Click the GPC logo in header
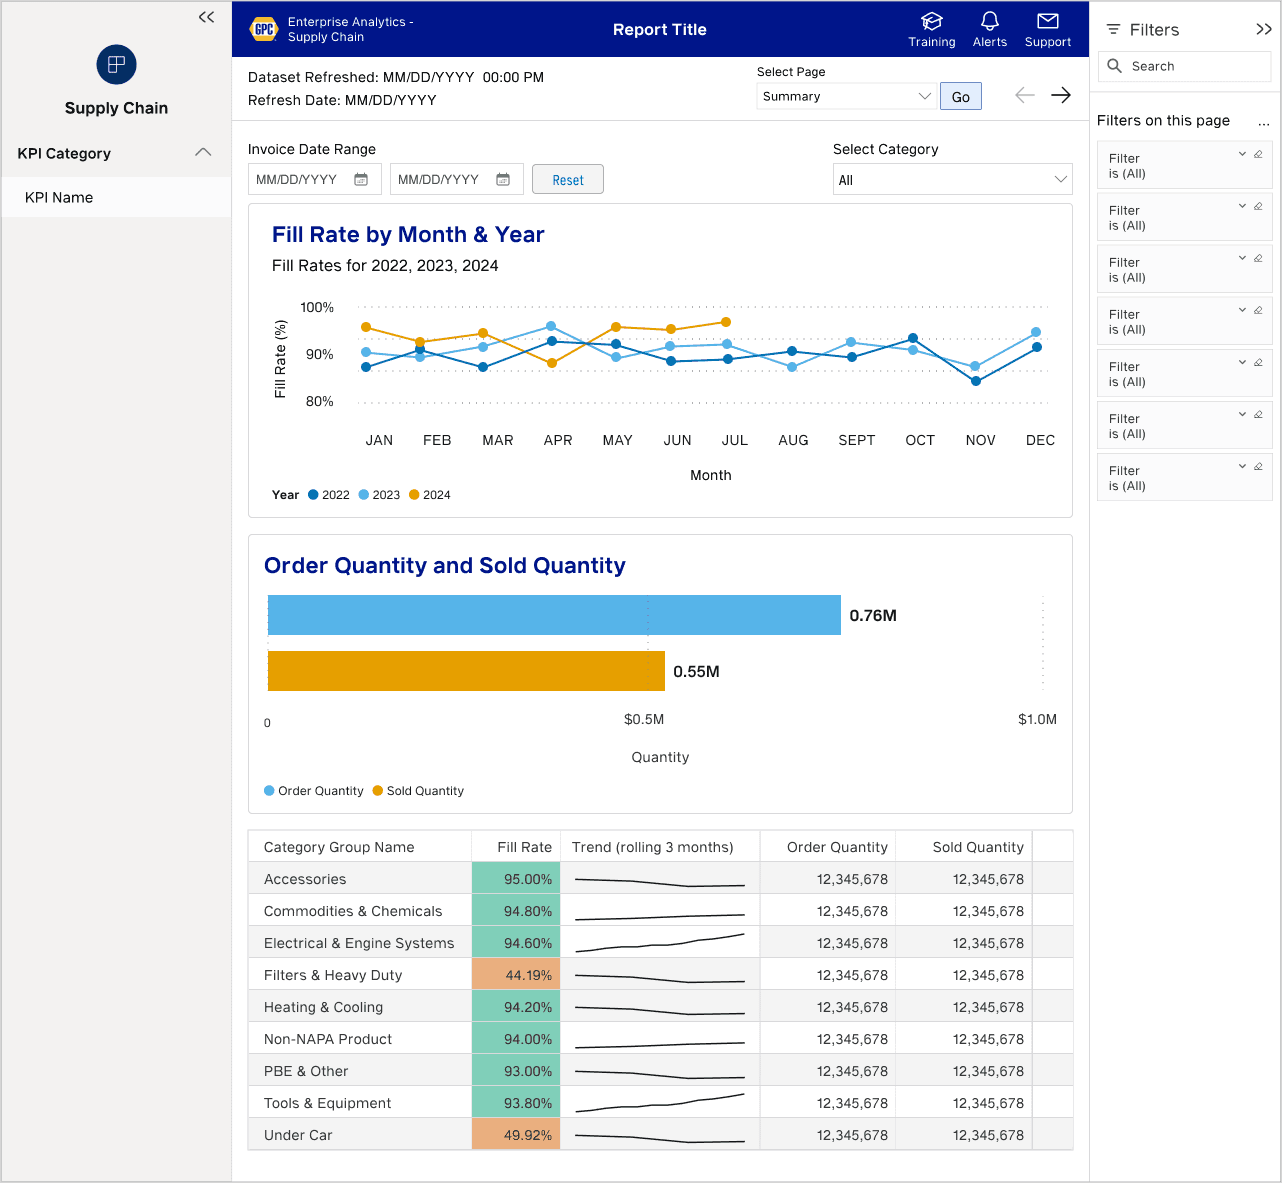The height and width of the screenshot is (1183, 1282). tap(263, 29)
